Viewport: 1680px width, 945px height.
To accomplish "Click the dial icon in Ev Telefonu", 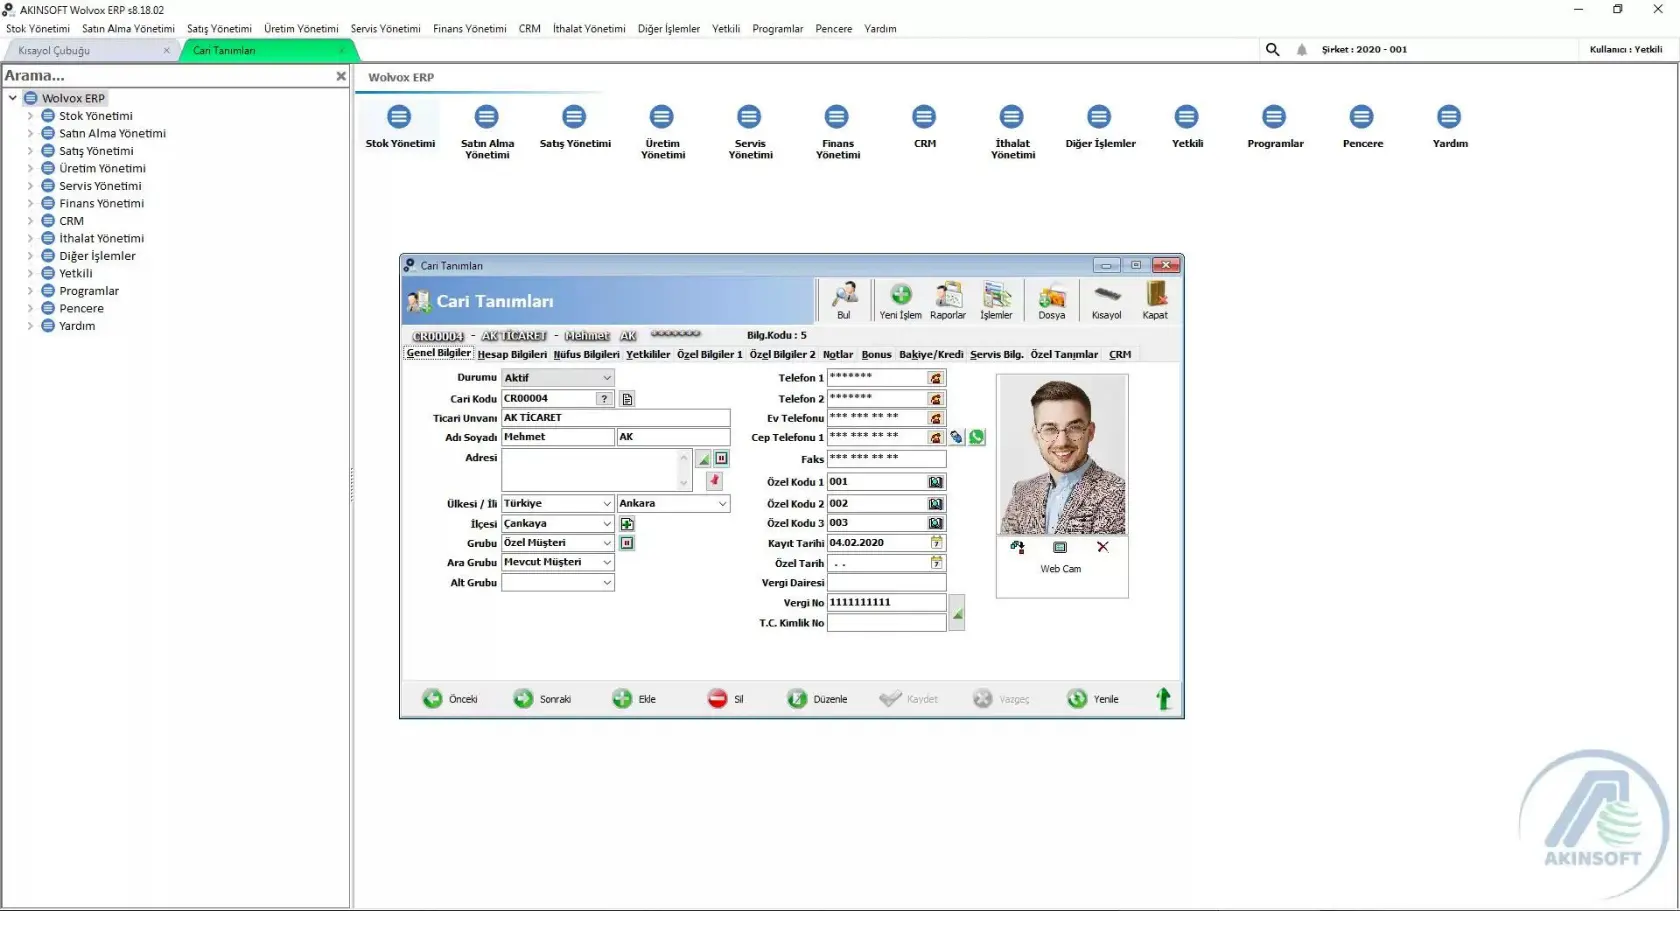I will pyautogui.click(x=936, y=418).
